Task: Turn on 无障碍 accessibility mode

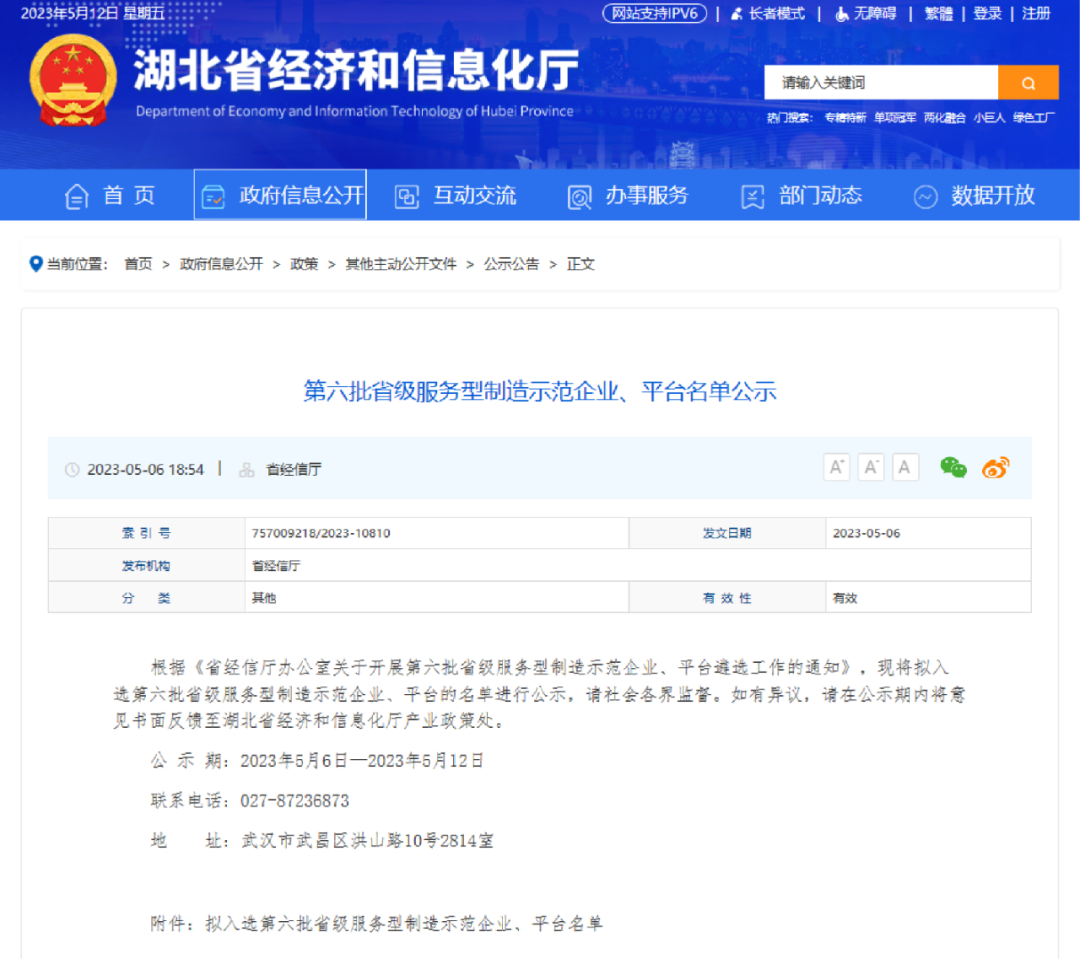Action: point(866,13)
